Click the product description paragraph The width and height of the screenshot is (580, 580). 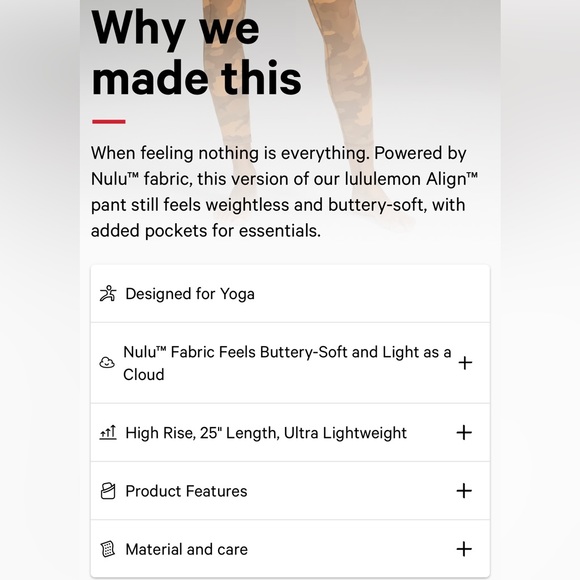pyautogui.click(x=284, y=192)
